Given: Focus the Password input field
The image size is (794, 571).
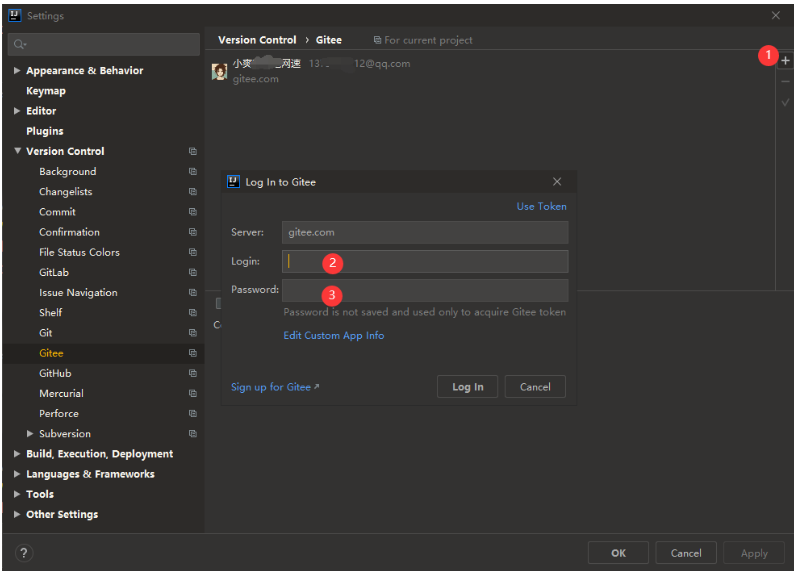Looking at the screenshot, I should pyautogui.click(x=425, y=291).
